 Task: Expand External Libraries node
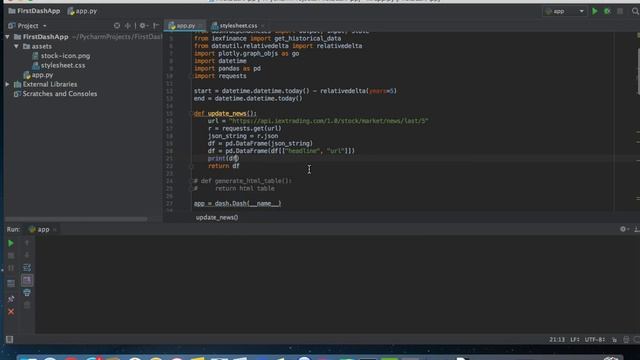click(x=7, y=84)
